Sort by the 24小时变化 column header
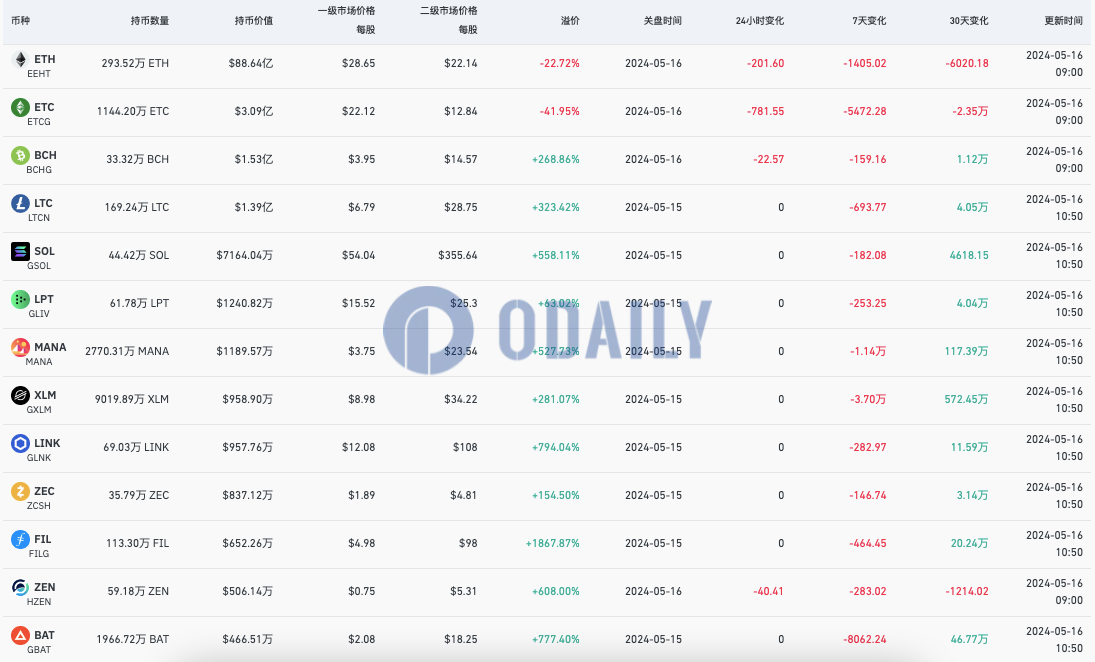Image resolution: width=1095 pixels, height=662 pixels. [760, 20]
